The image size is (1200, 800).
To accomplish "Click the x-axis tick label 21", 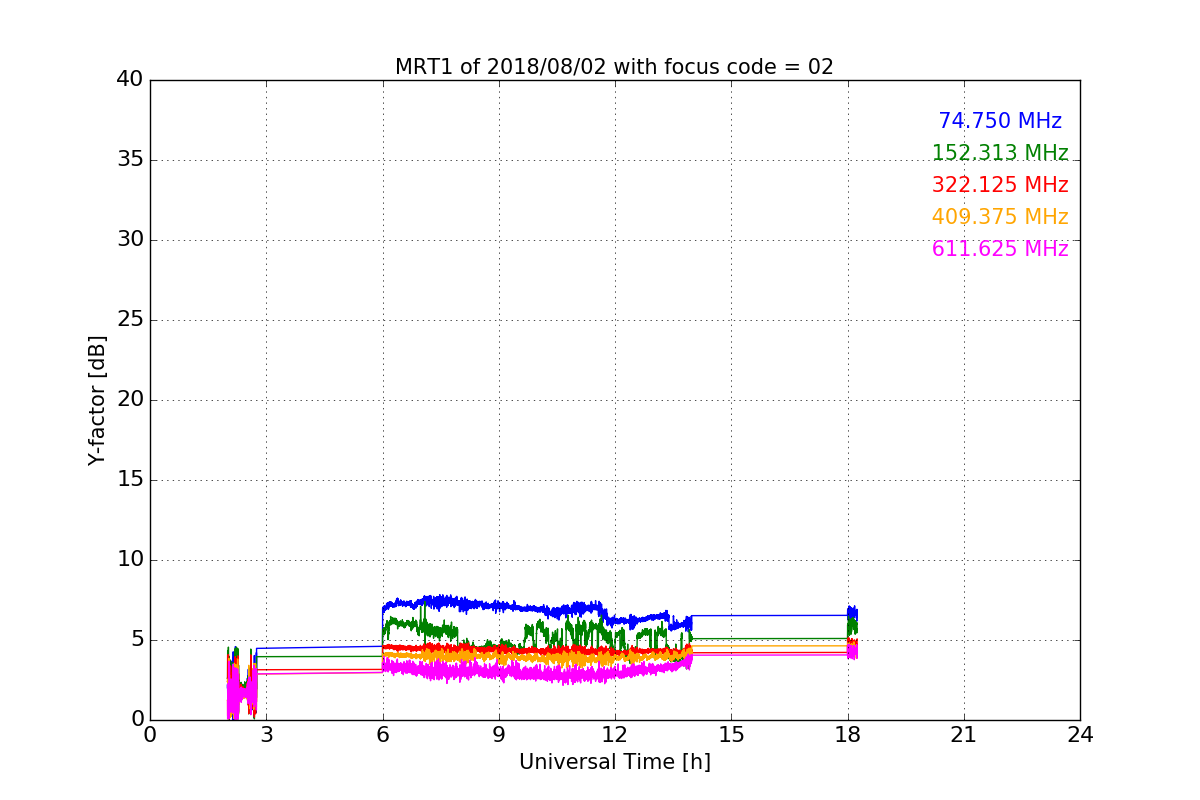I will [964, 734].
